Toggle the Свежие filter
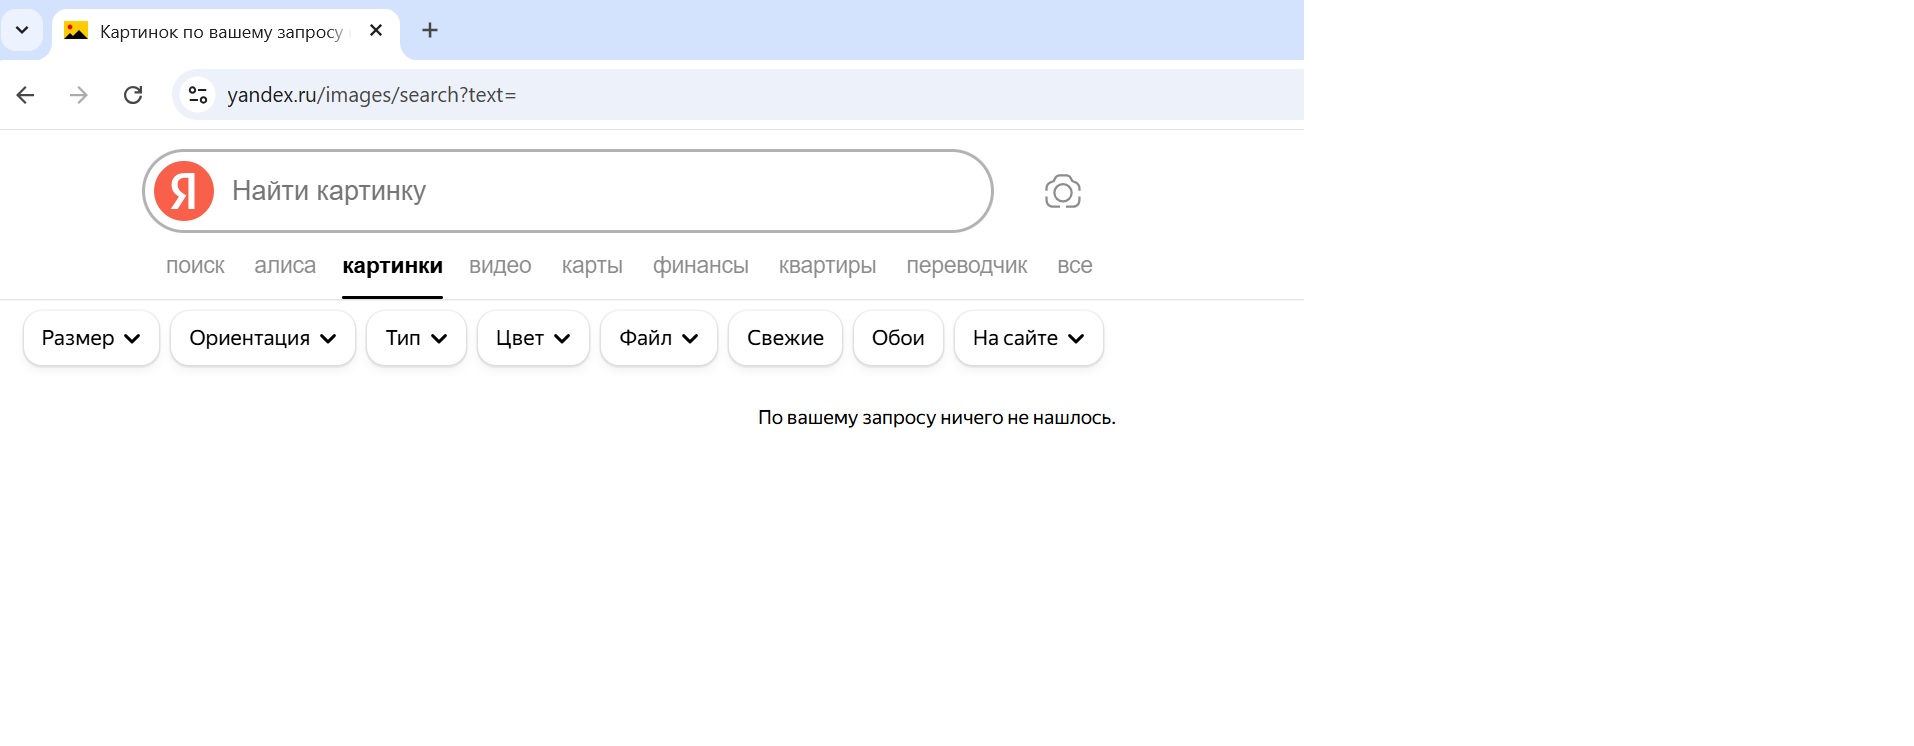 [785, 338]
